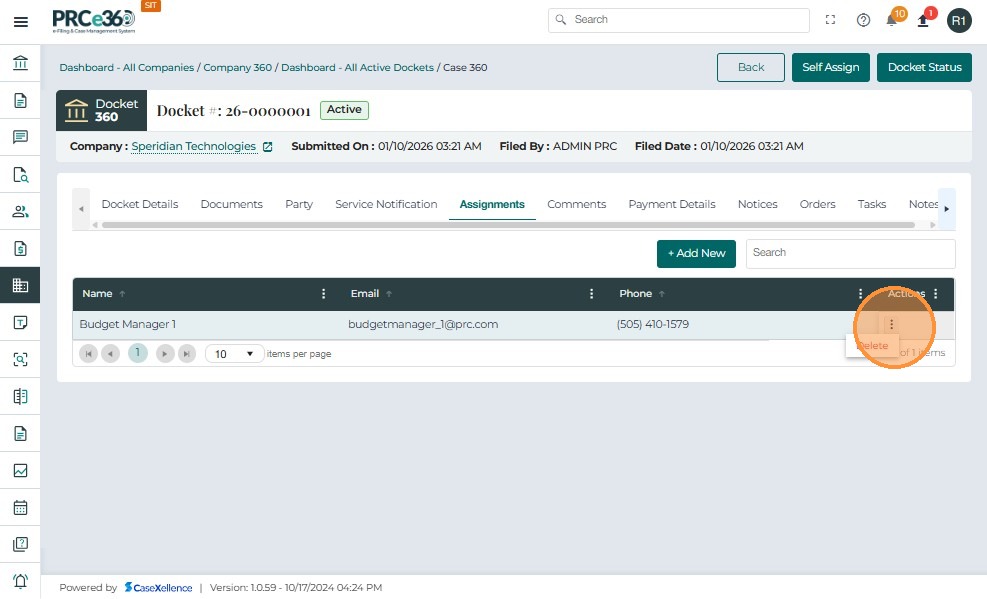
Task: Open Name column menu
Action: [324, 294]
